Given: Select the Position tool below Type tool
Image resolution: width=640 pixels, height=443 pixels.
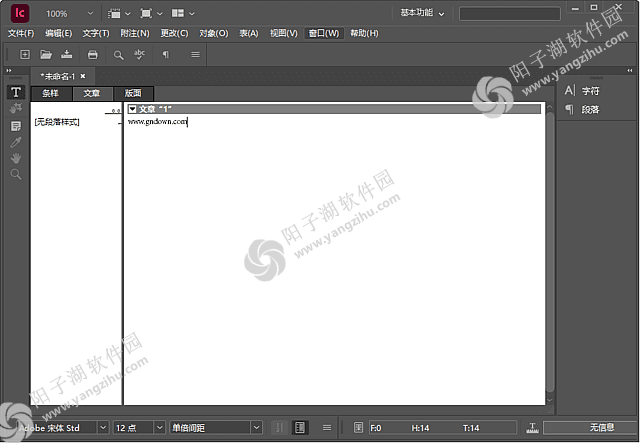Looking at the screenshot, I should tap(16, 109).
